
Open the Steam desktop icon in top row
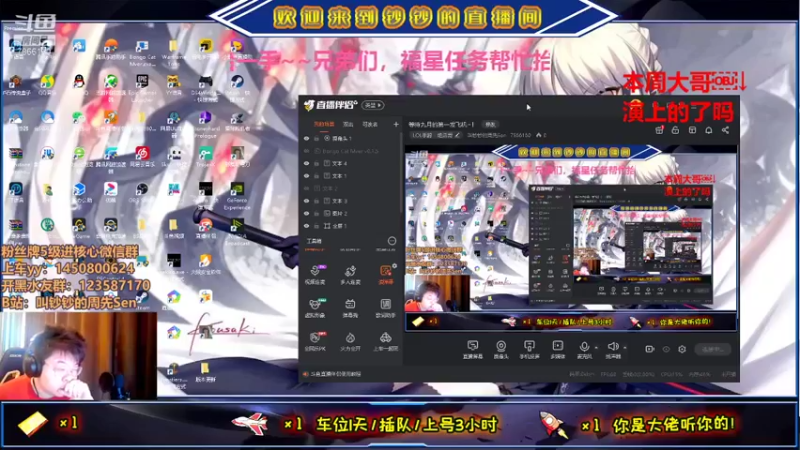click(x=237, y=85)
